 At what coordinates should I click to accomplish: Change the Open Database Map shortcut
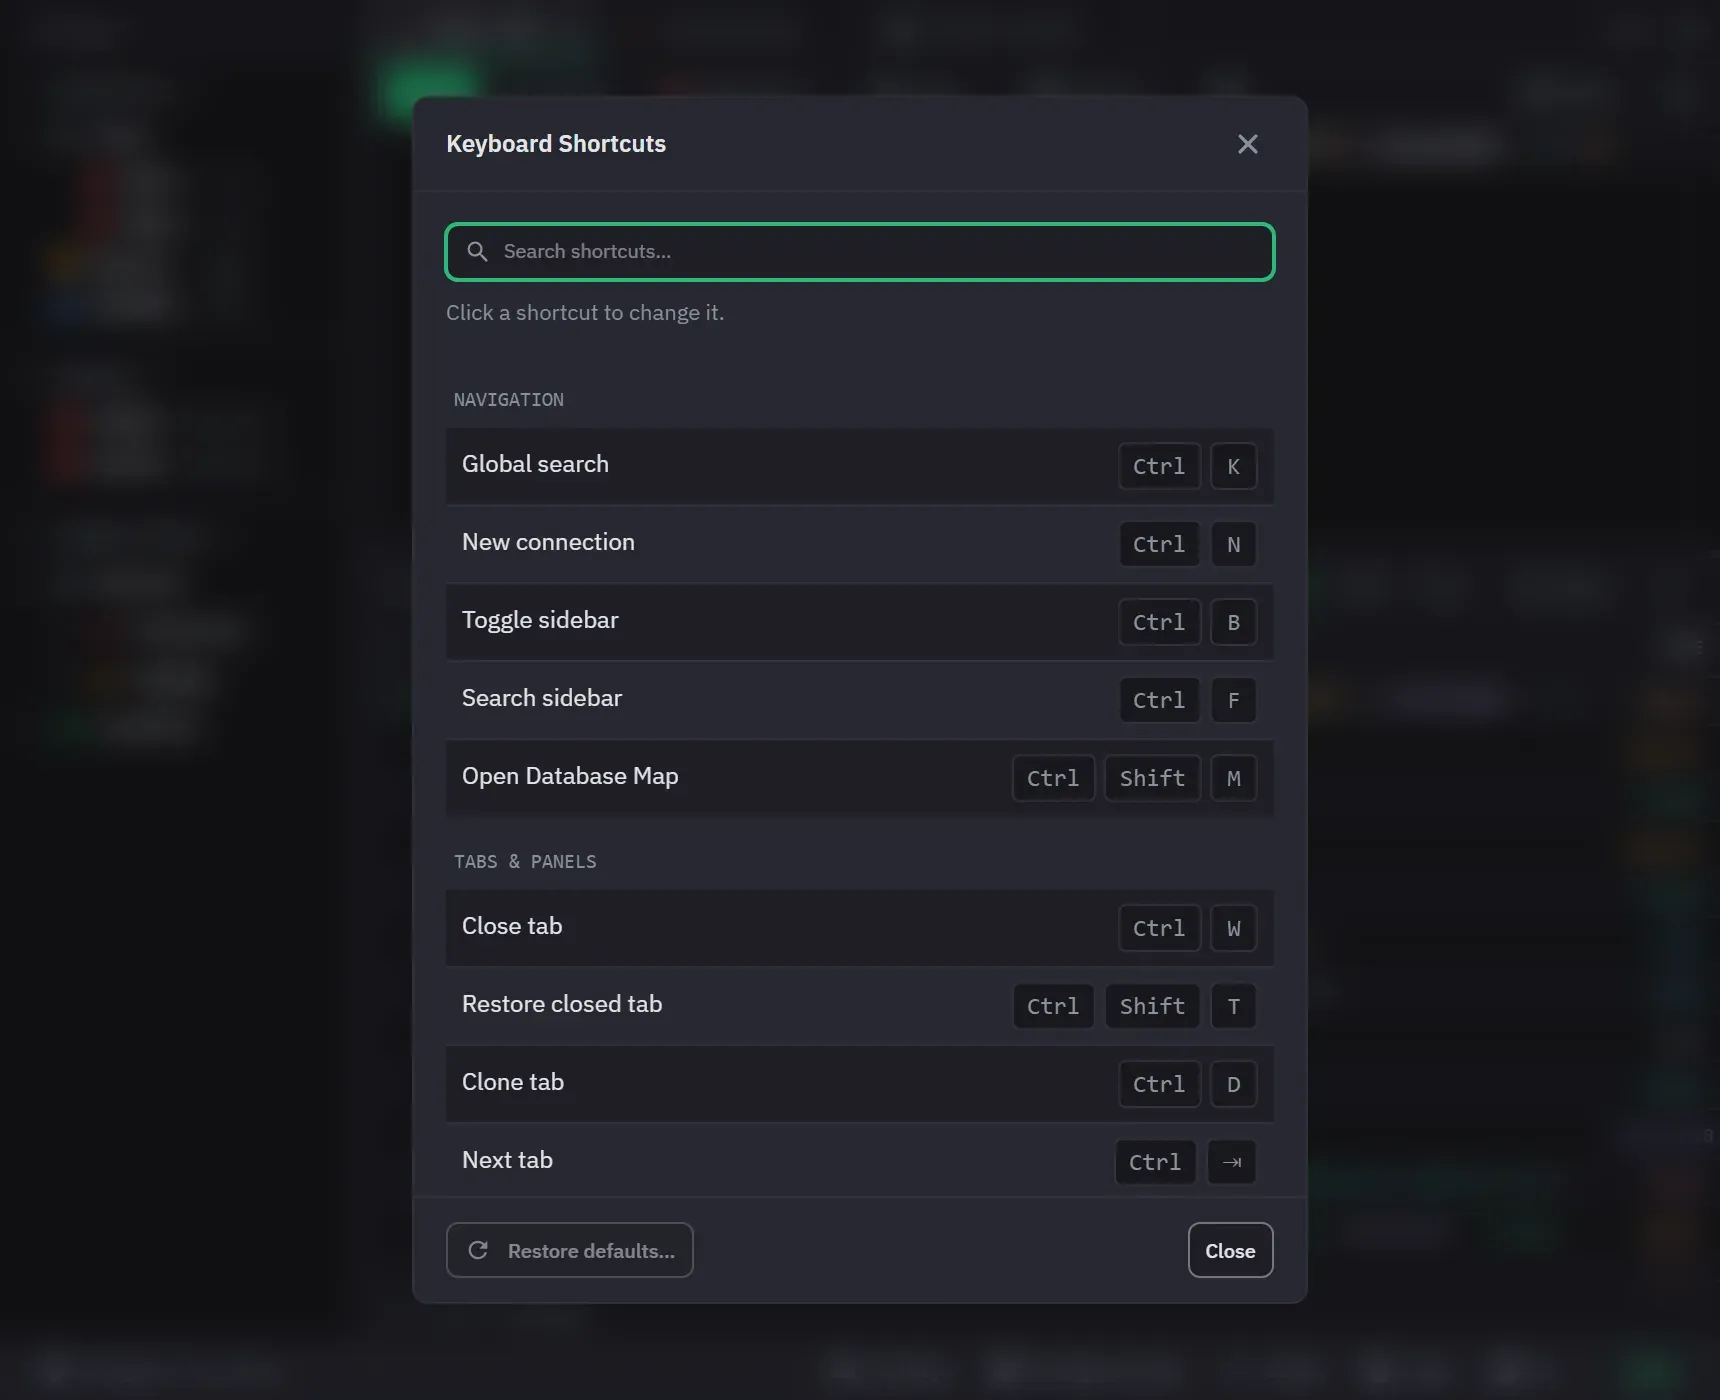860,778
